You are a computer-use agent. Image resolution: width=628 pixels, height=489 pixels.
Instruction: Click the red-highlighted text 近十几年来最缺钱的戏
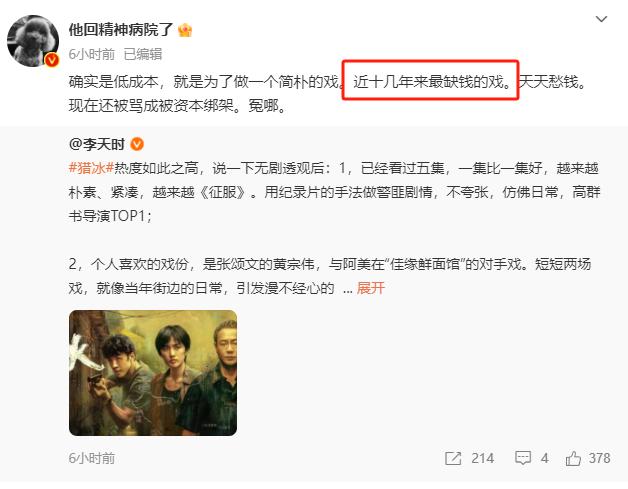[x=431, y=80]
